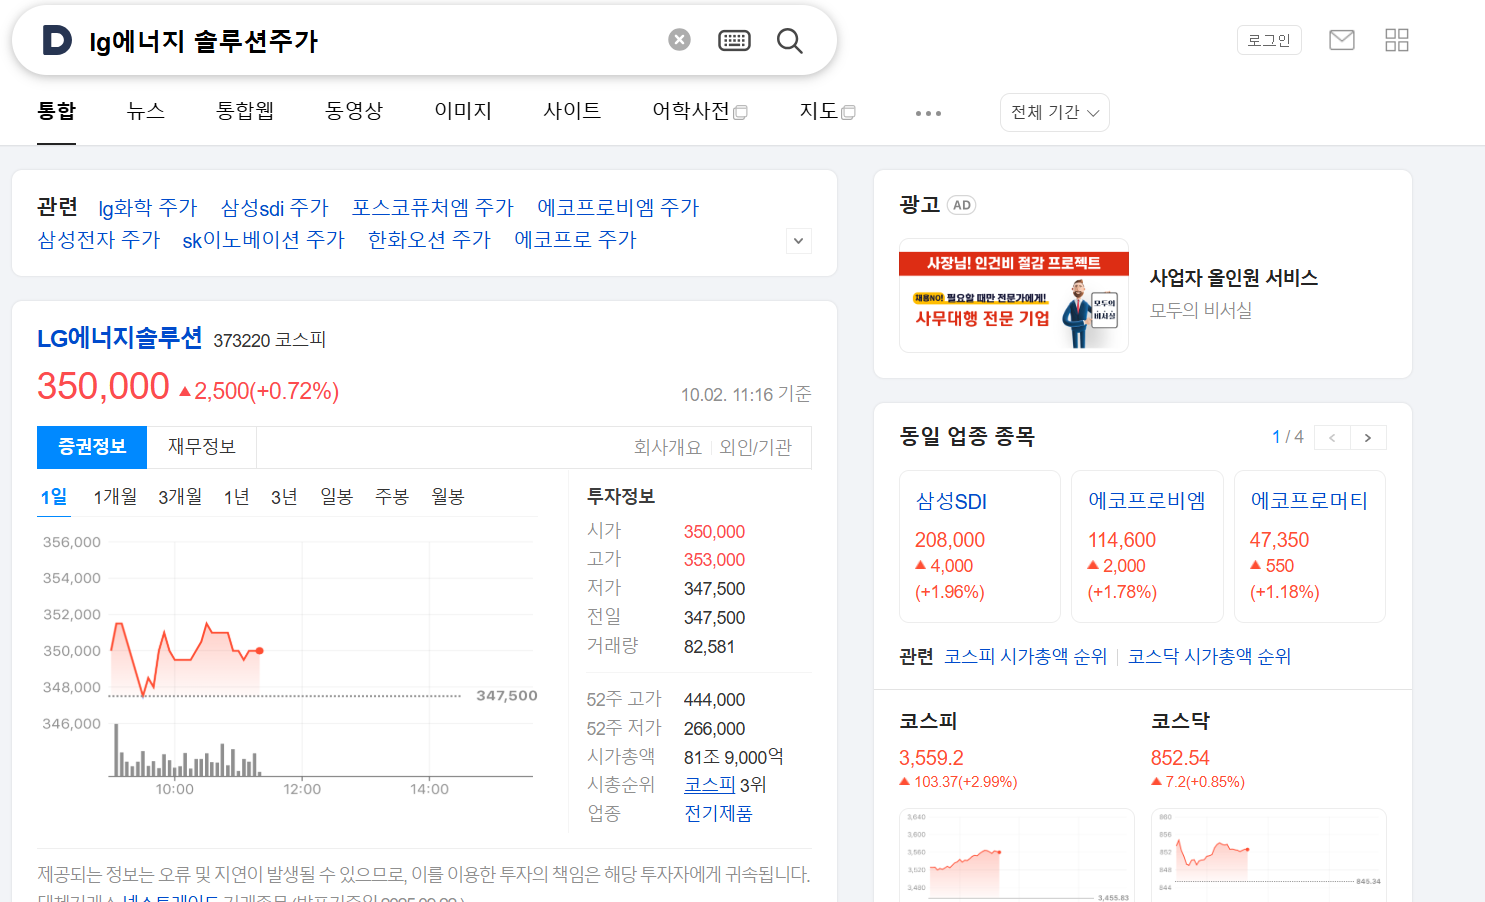Search related 에코프로 주가
This screenshot has height=902, width=1485.
point(575,240)
